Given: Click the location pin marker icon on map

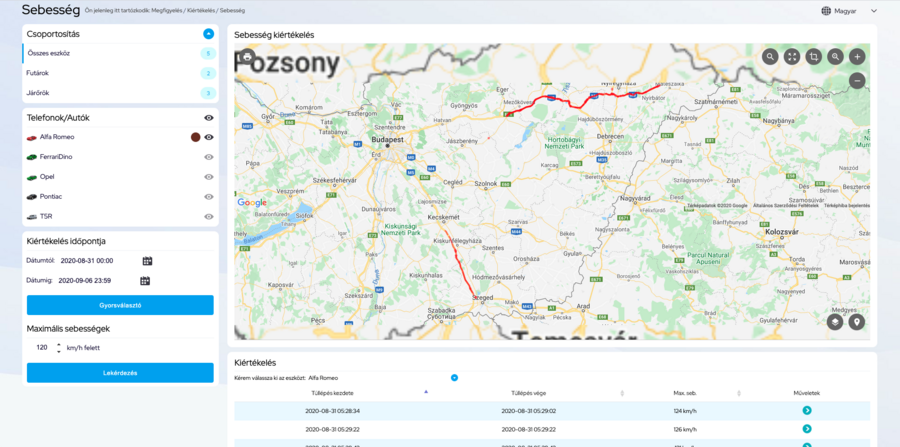Looking at the screenshot, I should [x=857, y=322].
